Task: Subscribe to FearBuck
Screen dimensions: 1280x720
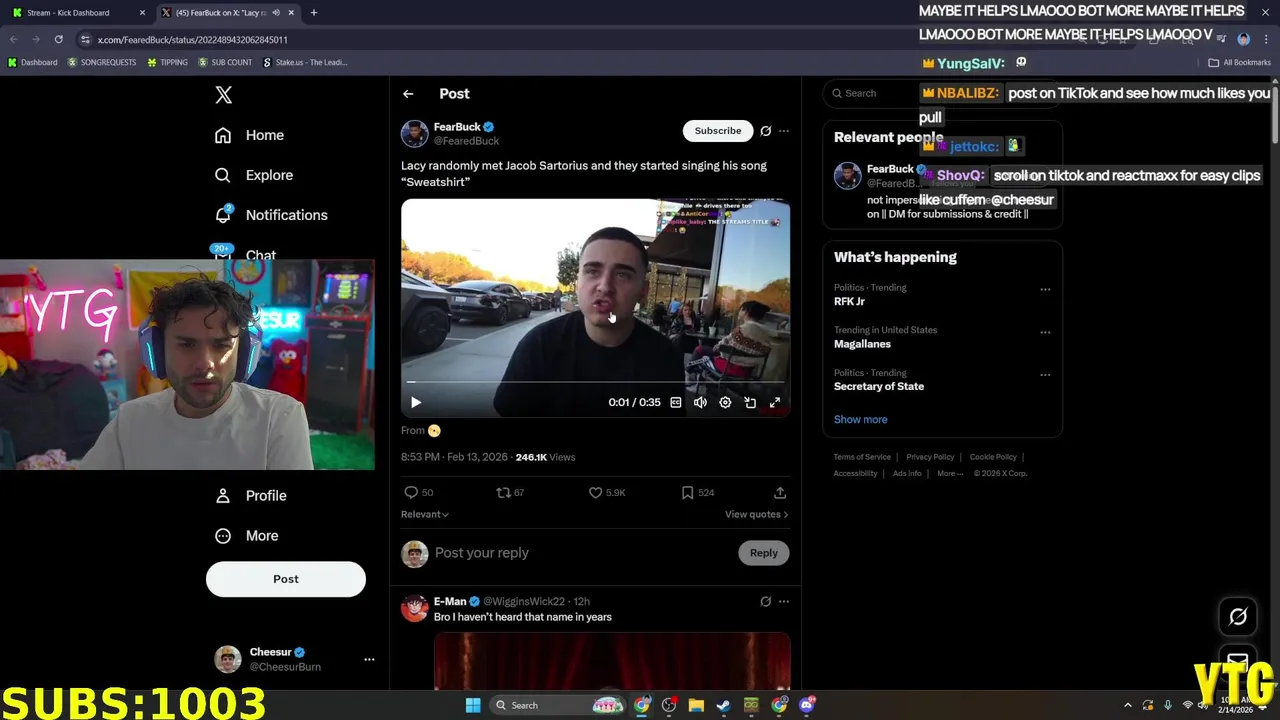Action: (x=718, y=131)
